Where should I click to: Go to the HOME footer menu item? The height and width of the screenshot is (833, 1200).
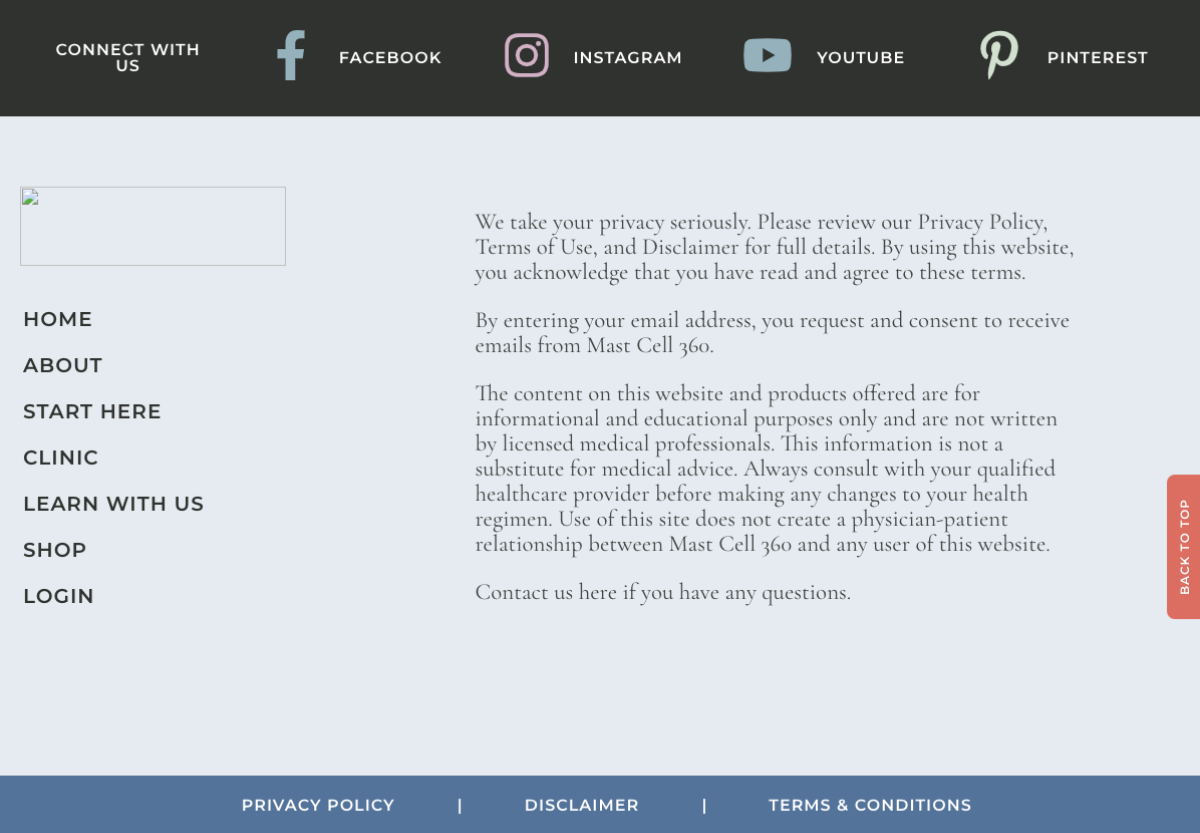(x=58, y=320)
